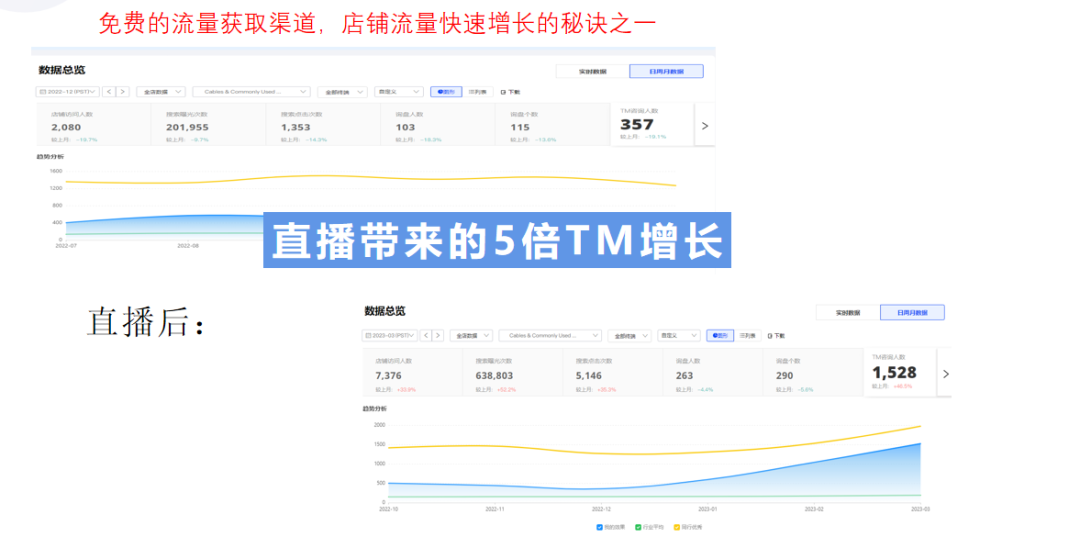Viewport: 1080px width, 548px height.
Task: Select card showing 103
Action: [x=438, y=126]
